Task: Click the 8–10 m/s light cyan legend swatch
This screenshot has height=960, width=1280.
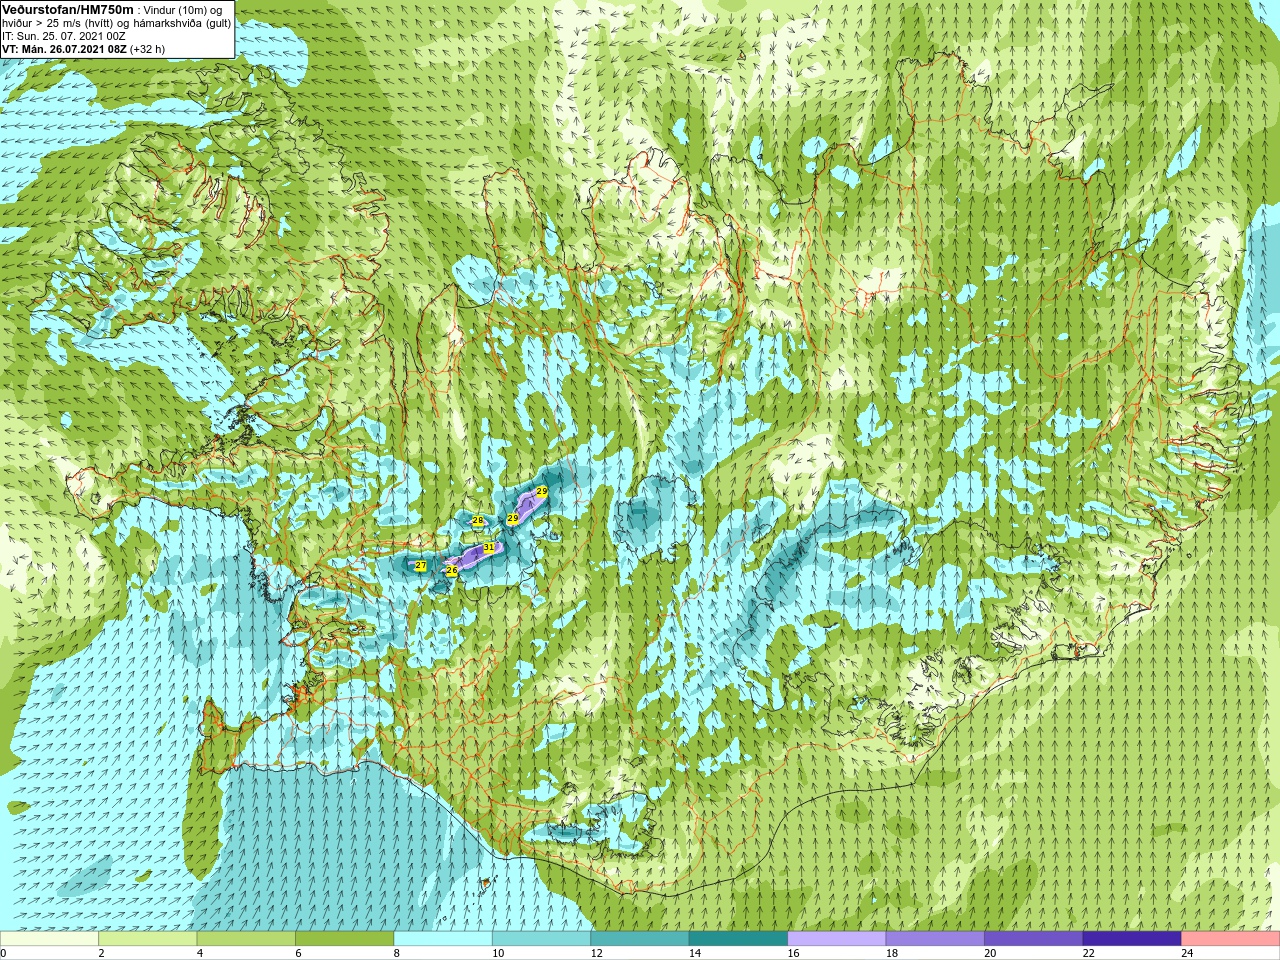Action: click(443, 939)
